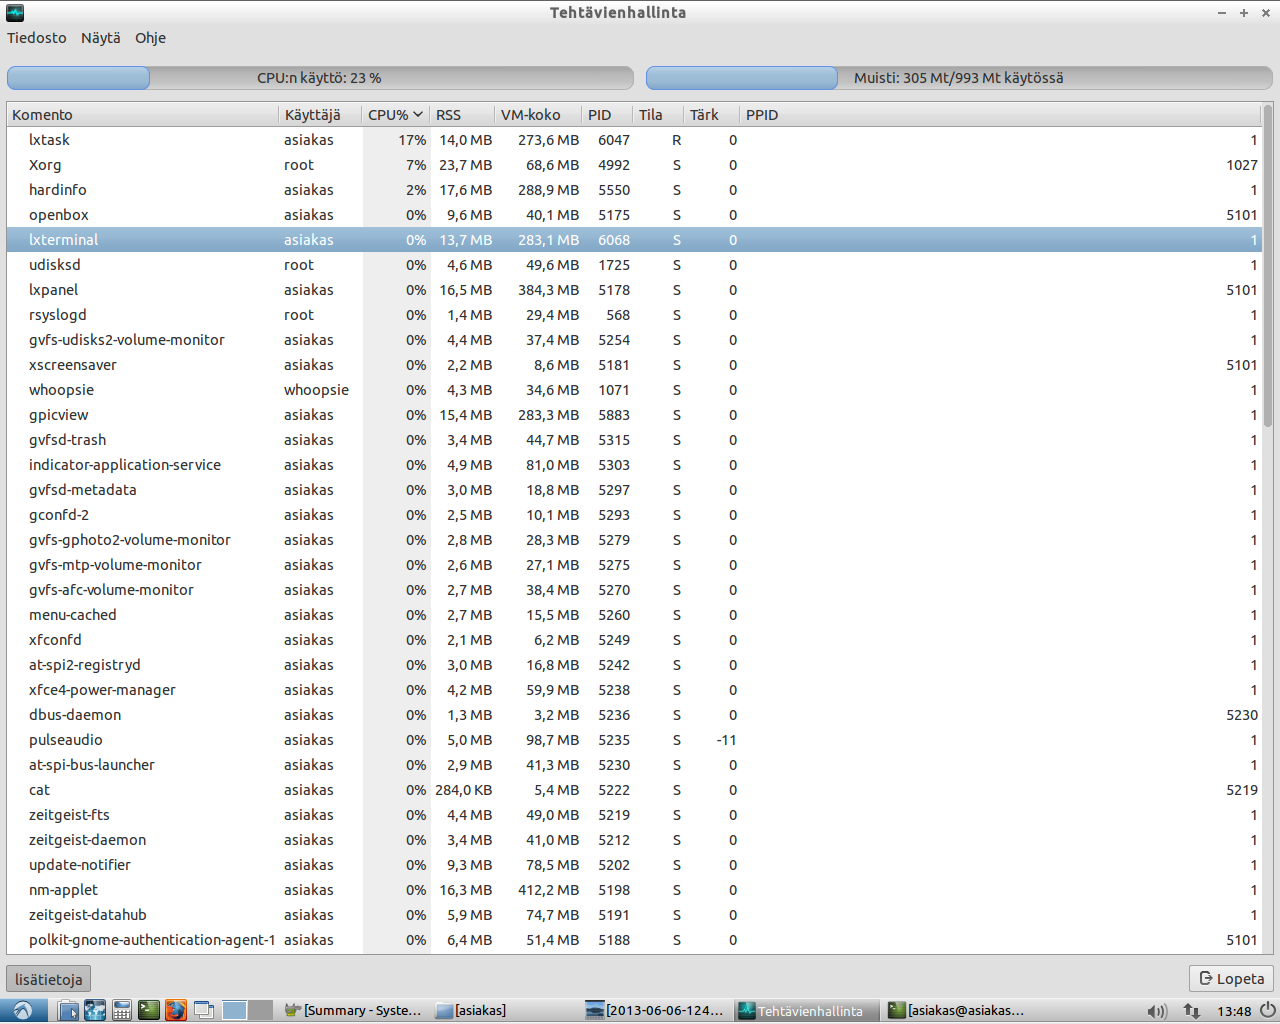Select the gvfsd-trash process row
This screenshot has height=1024, width=1280.
(x=634, y=440)
